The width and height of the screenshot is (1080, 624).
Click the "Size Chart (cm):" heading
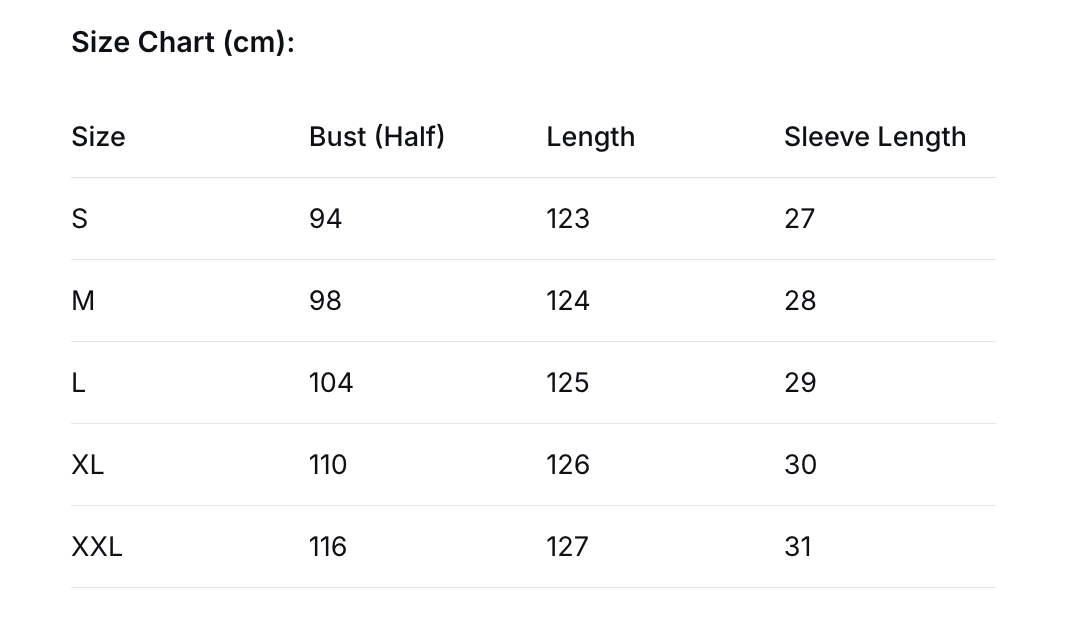click(x=183, y=43)
